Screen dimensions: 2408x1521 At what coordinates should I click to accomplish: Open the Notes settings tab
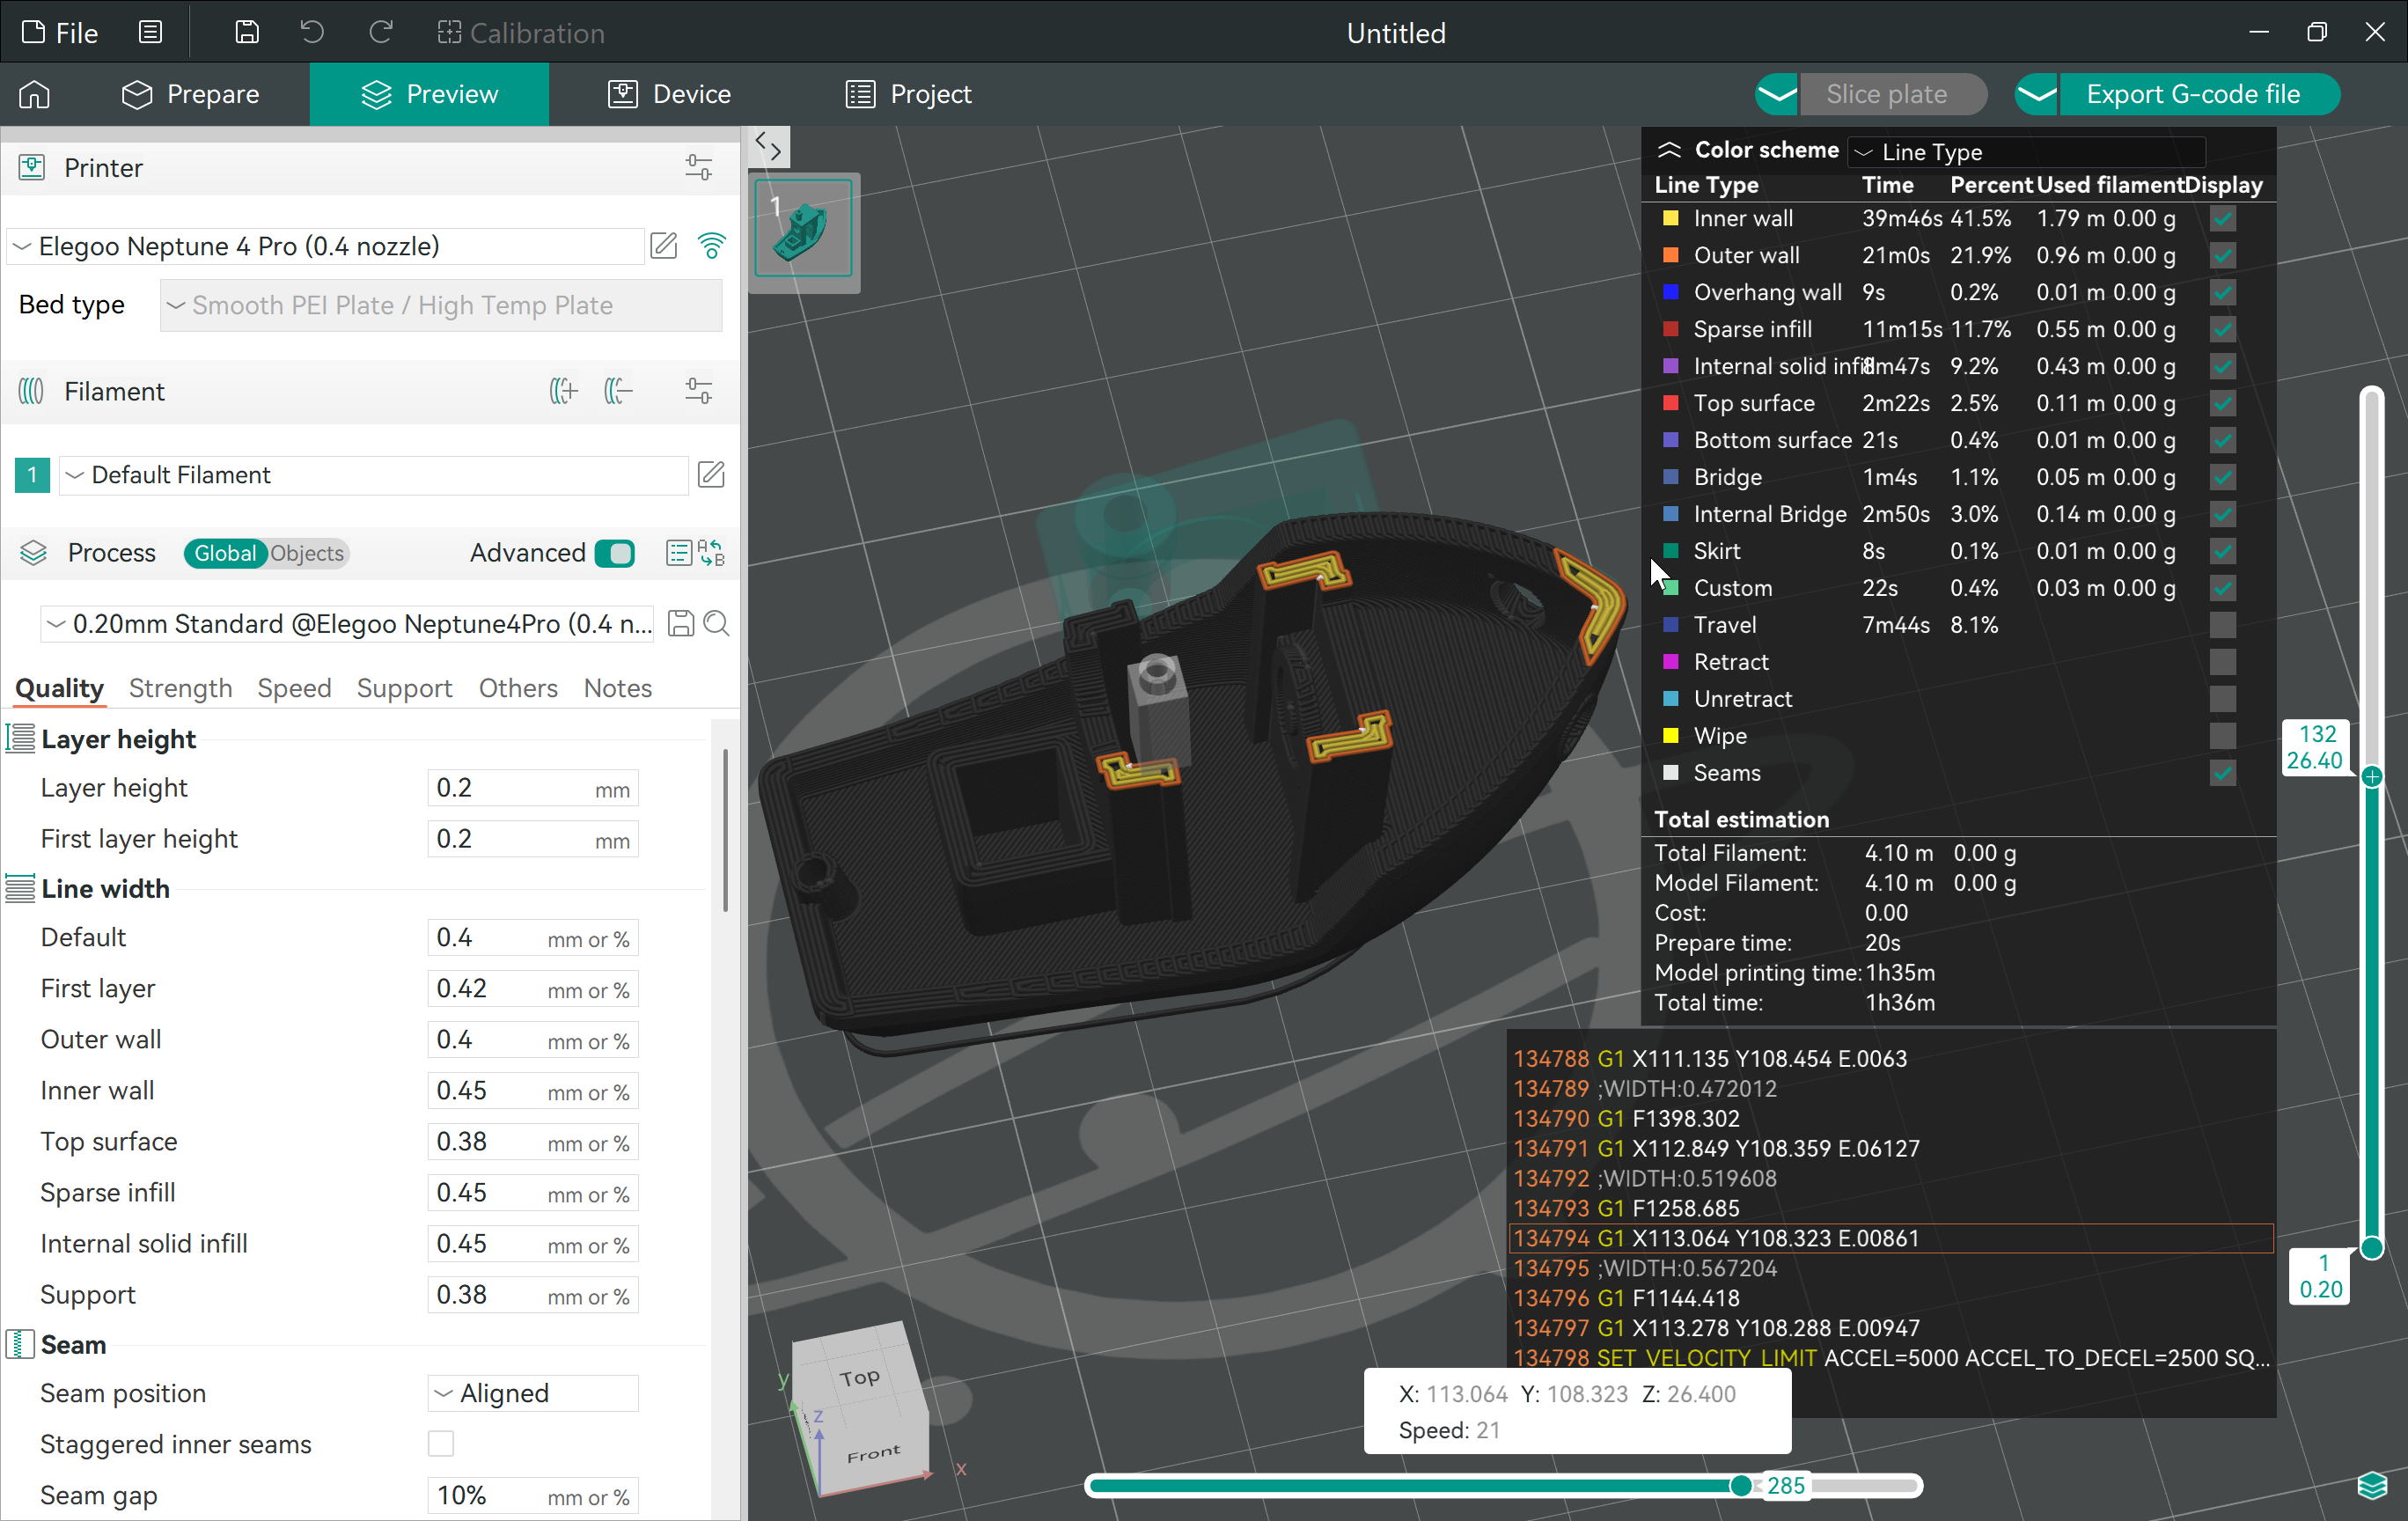[x=618, y=688]
